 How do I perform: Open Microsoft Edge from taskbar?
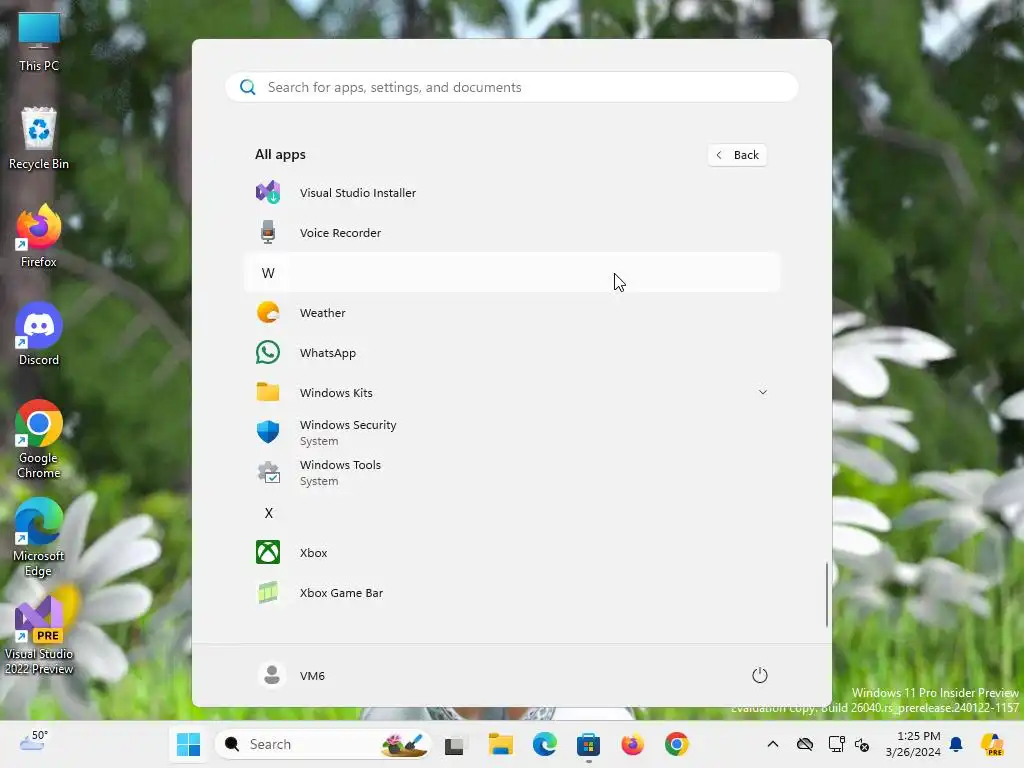pos(545,744)
